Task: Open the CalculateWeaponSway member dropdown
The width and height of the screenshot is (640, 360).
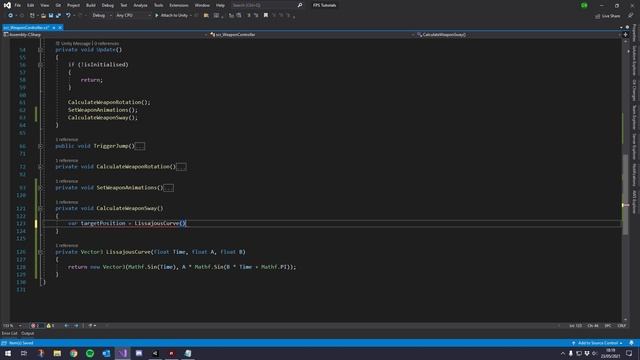Action: click(x=518, y=35)
